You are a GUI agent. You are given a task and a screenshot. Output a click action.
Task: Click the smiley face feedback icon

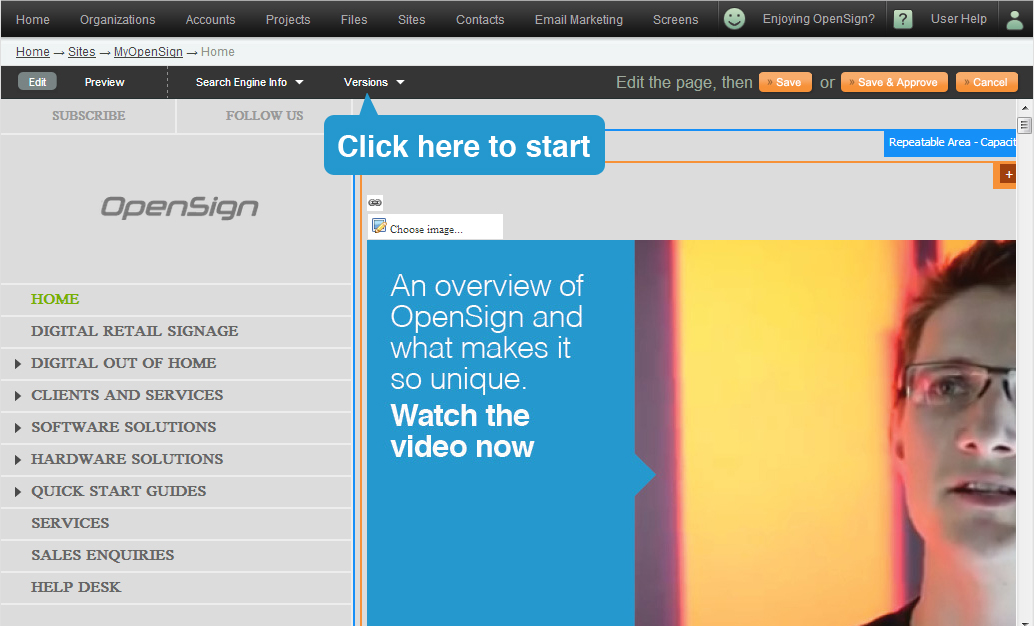tap(734, 18)
